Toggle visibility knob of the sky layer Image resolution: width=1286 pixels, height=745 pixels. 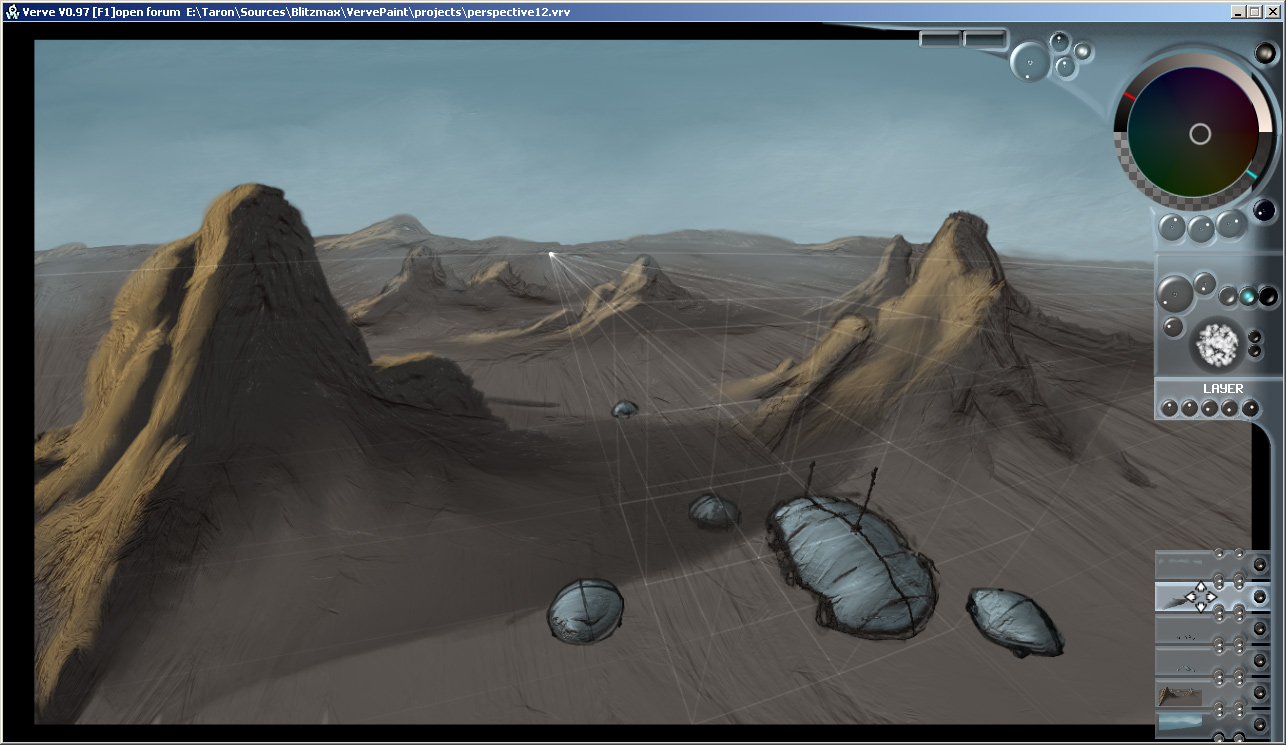point(1259,725)
